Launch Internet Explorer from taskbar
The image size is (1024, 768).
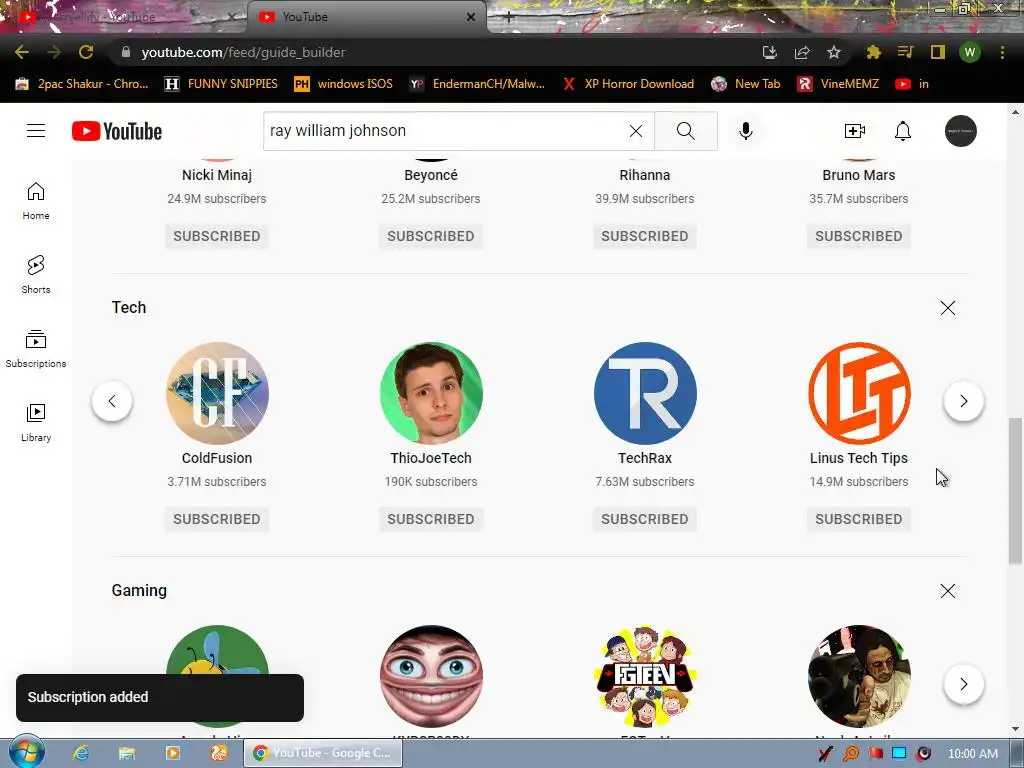[x=81, y=753]
